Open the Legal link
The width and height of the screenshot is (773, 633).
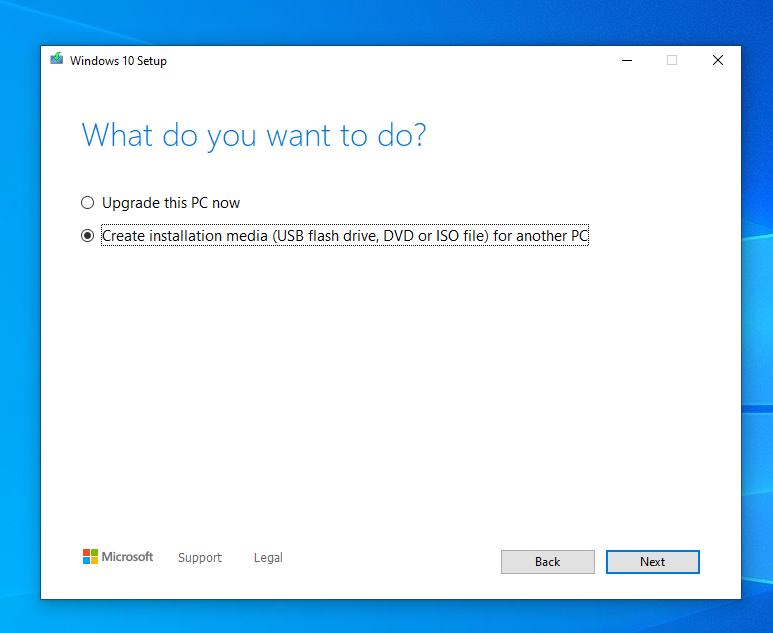268,558
